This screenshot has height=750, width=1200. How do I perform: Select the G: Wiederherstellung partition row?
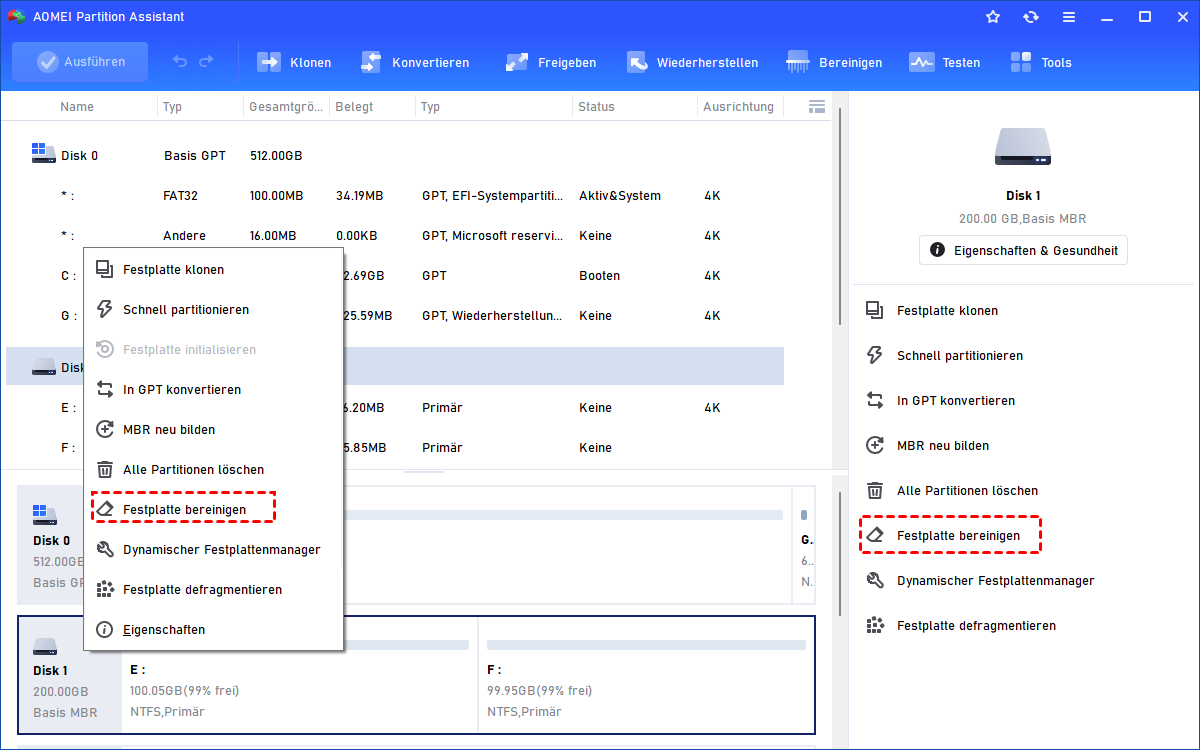395,316
